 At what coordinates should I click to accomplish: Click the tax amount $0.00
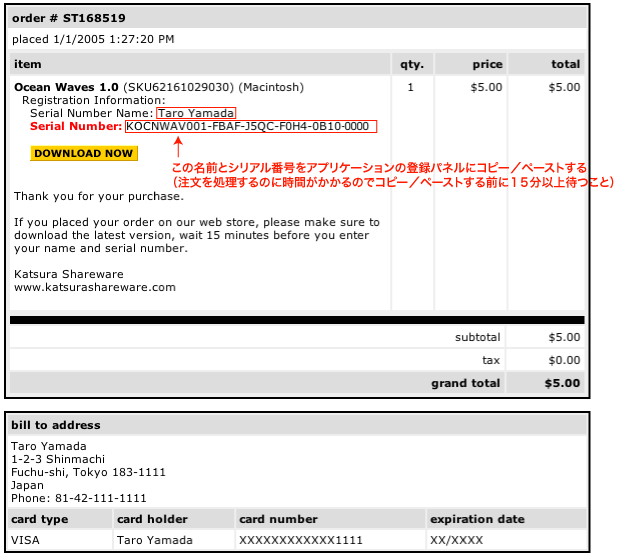pos(564,360)
